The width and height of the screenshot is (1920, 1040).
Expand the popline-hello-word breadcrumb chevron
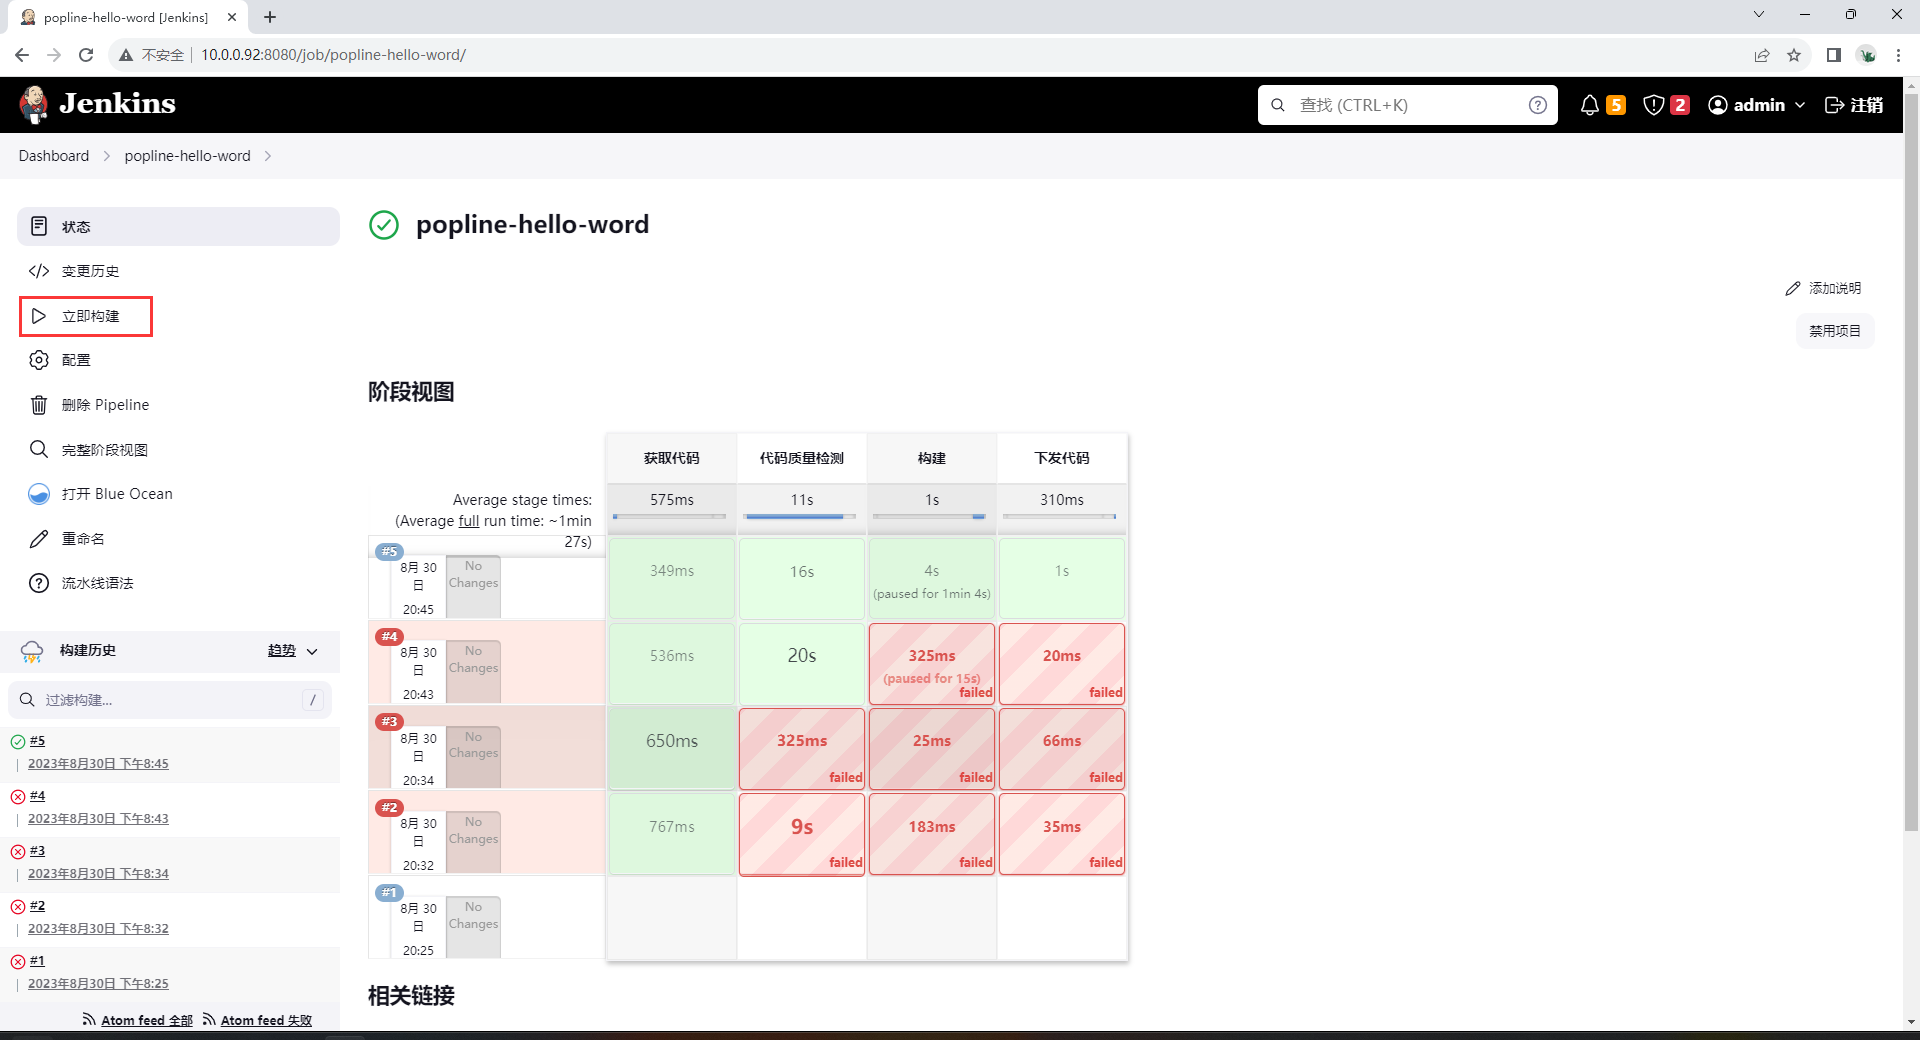(x=268, y=156)
